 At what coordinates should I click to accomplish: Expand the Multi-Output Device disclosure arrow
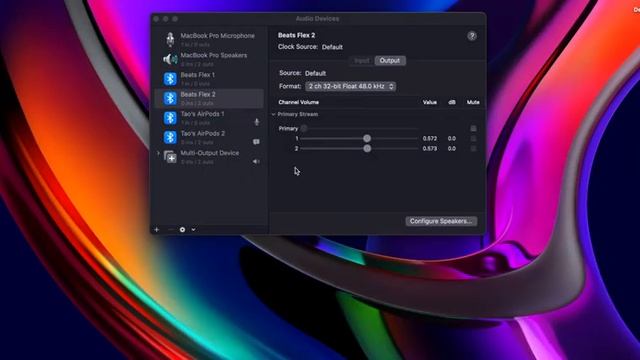[x=158, y=153]
